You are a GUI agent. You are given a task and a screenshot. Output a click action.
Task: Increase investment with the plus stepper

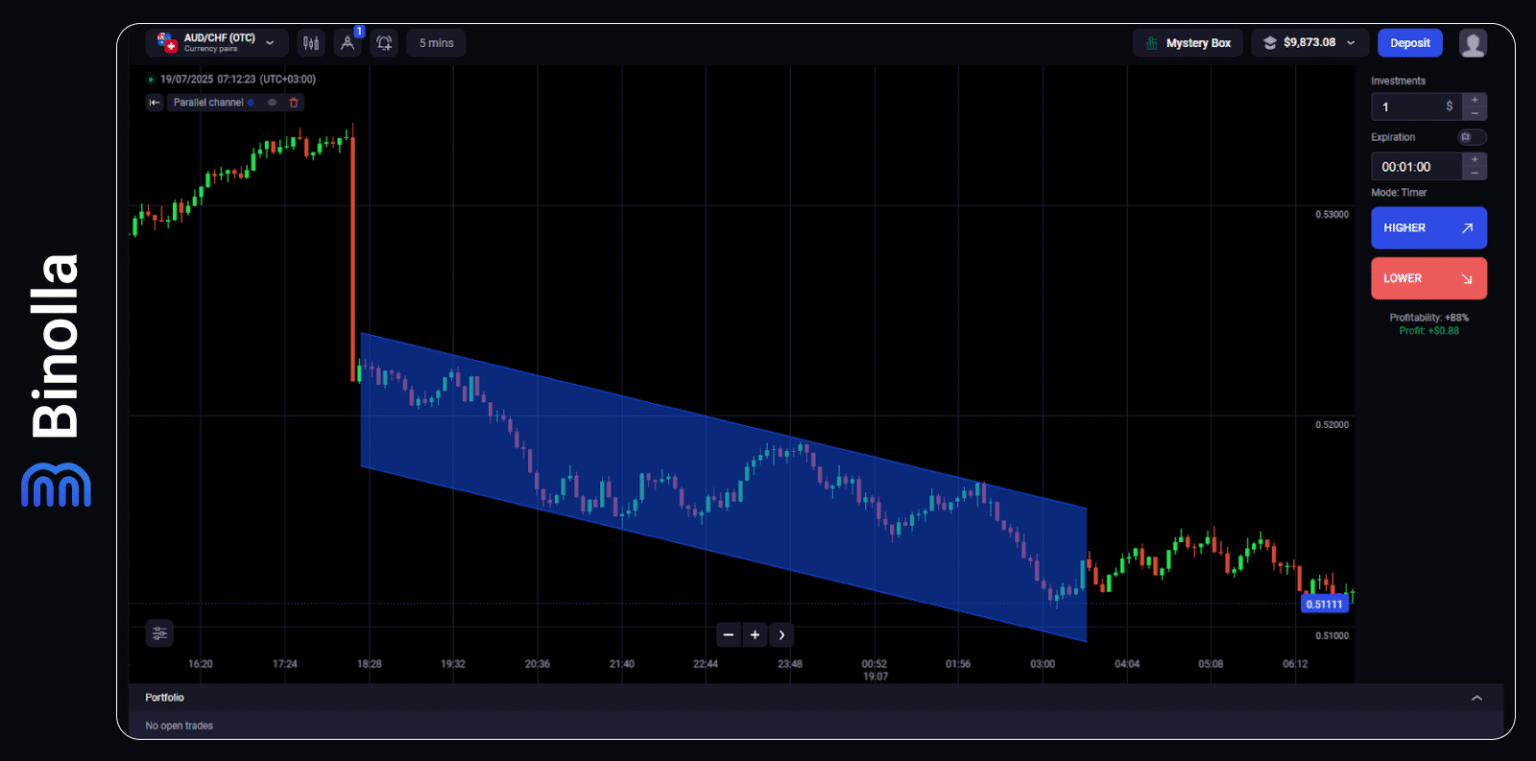[x=1474, y=99]
